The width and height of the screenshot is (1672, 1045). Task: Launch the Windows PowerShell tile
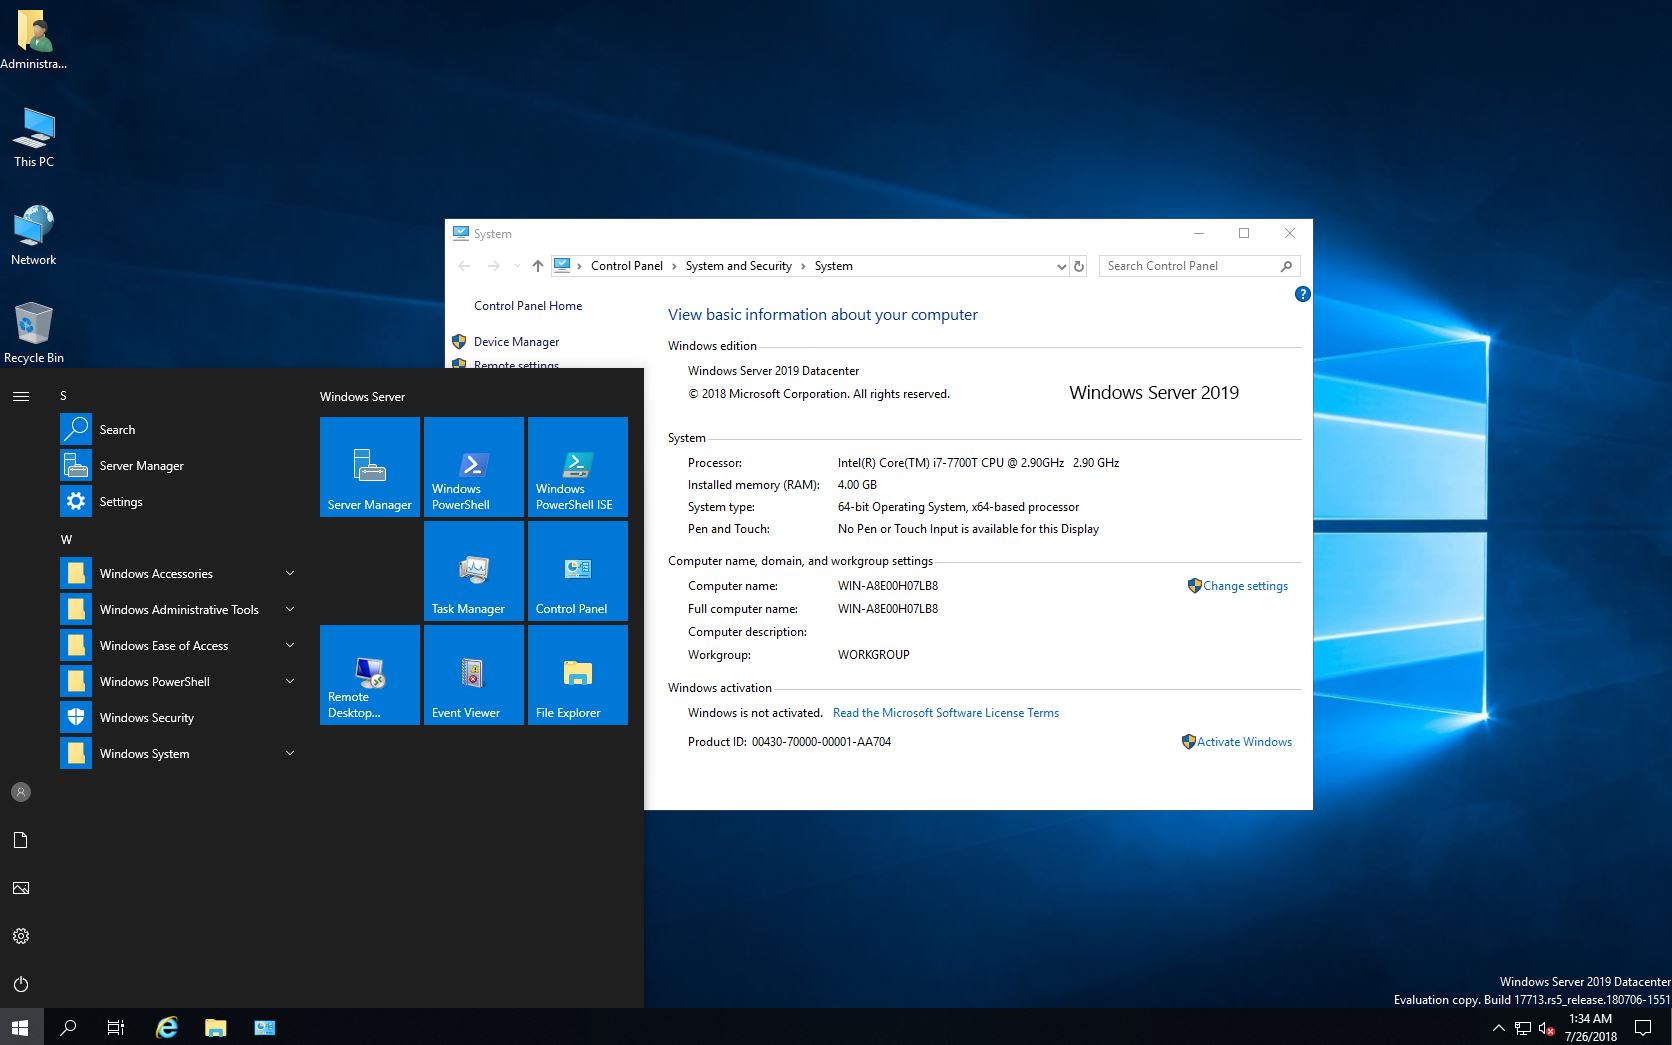(x=474, y=467)
